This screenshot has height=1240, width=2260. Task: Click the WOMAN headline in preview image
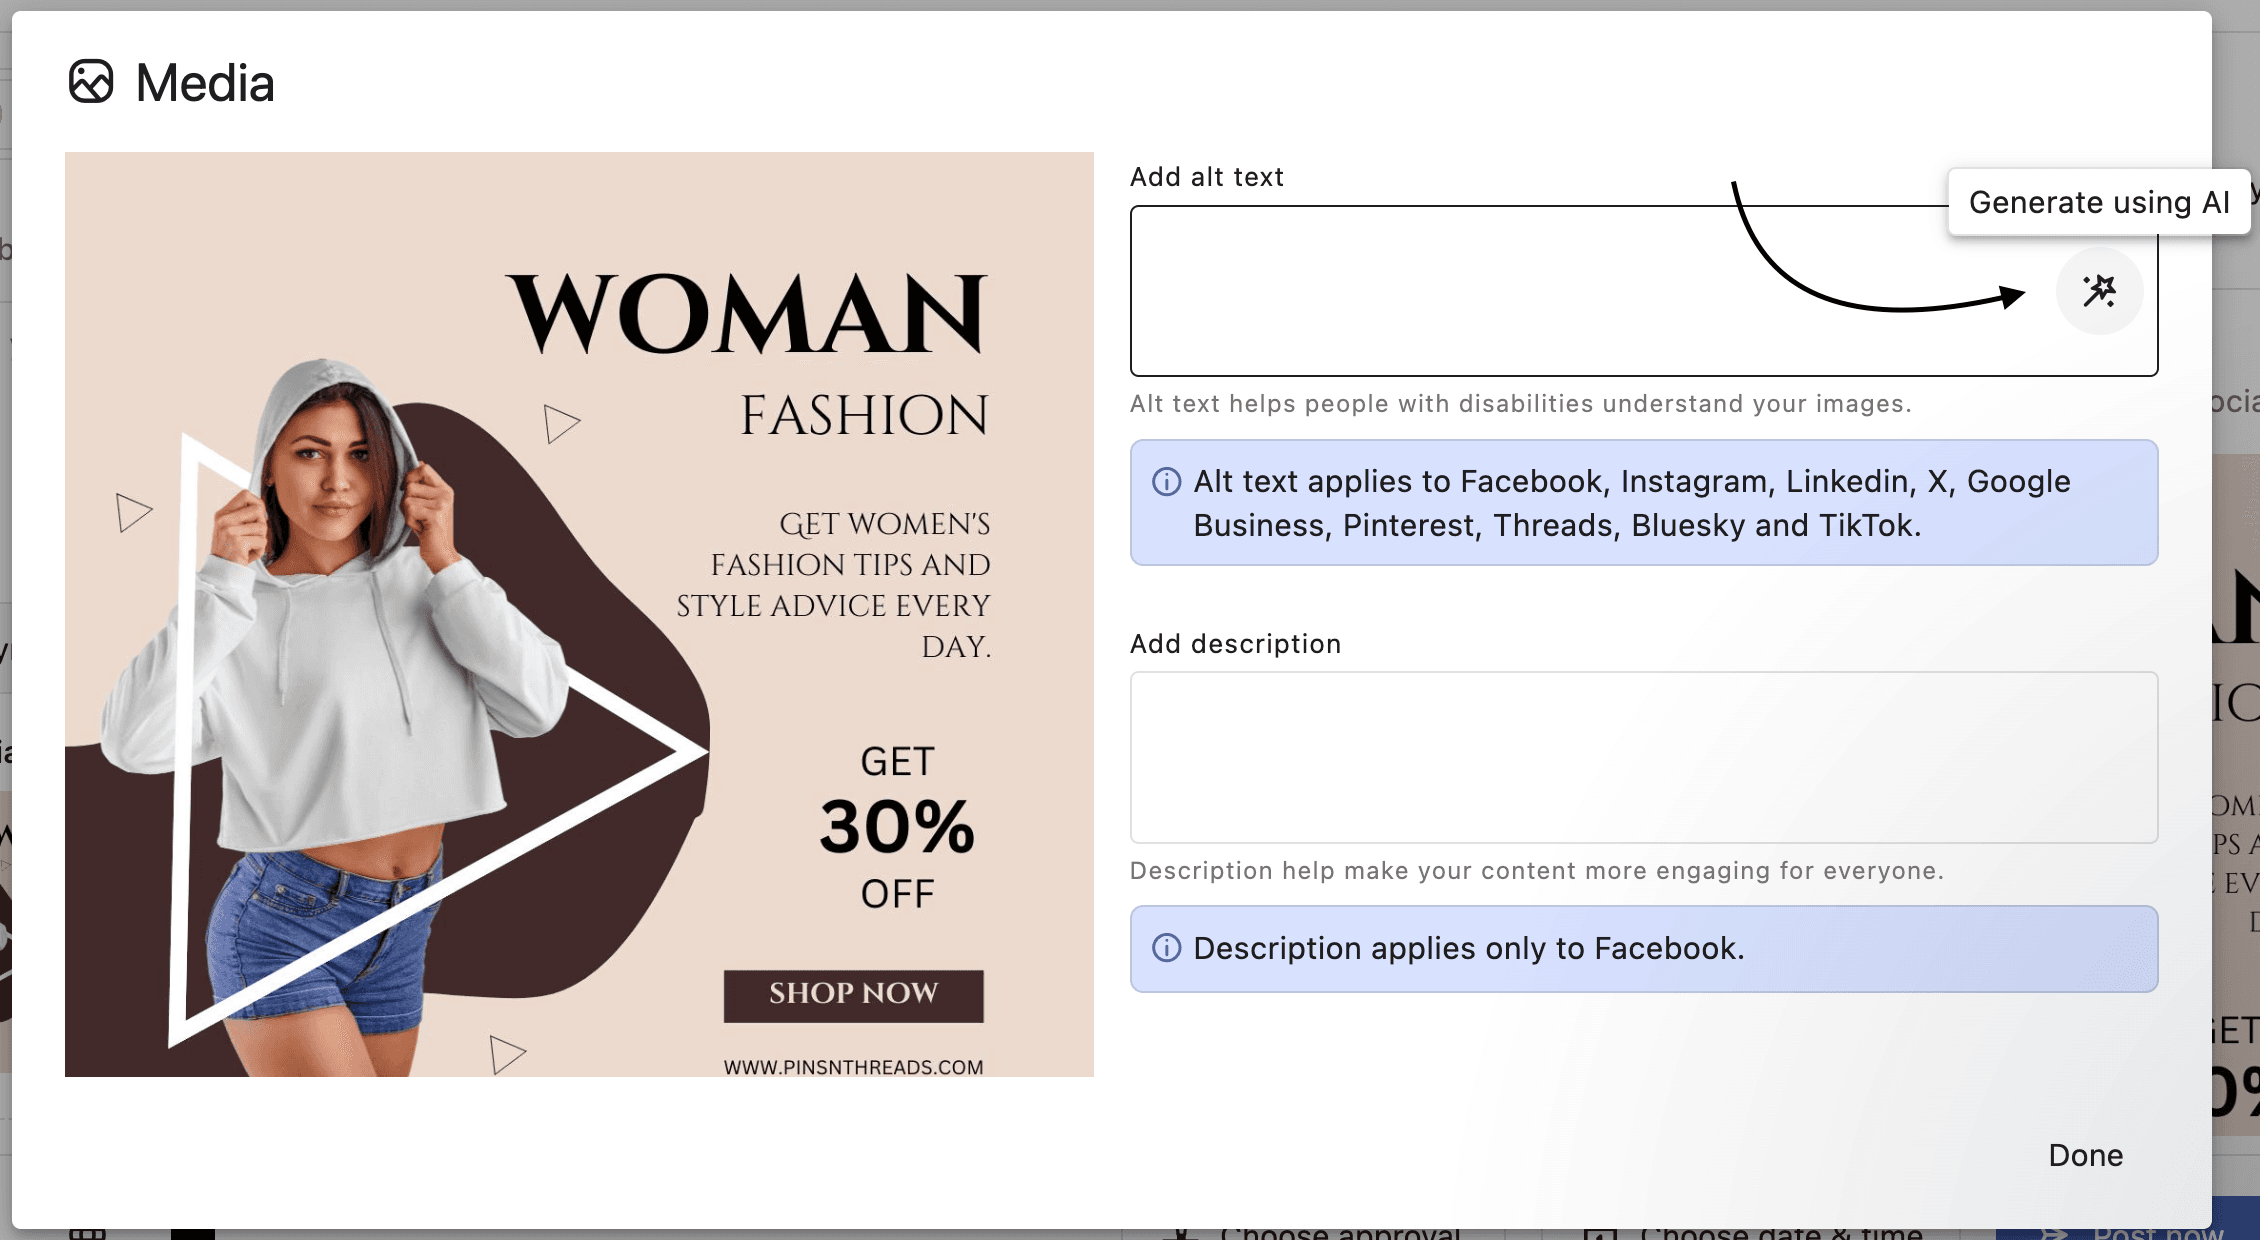(x=748, y=315)
